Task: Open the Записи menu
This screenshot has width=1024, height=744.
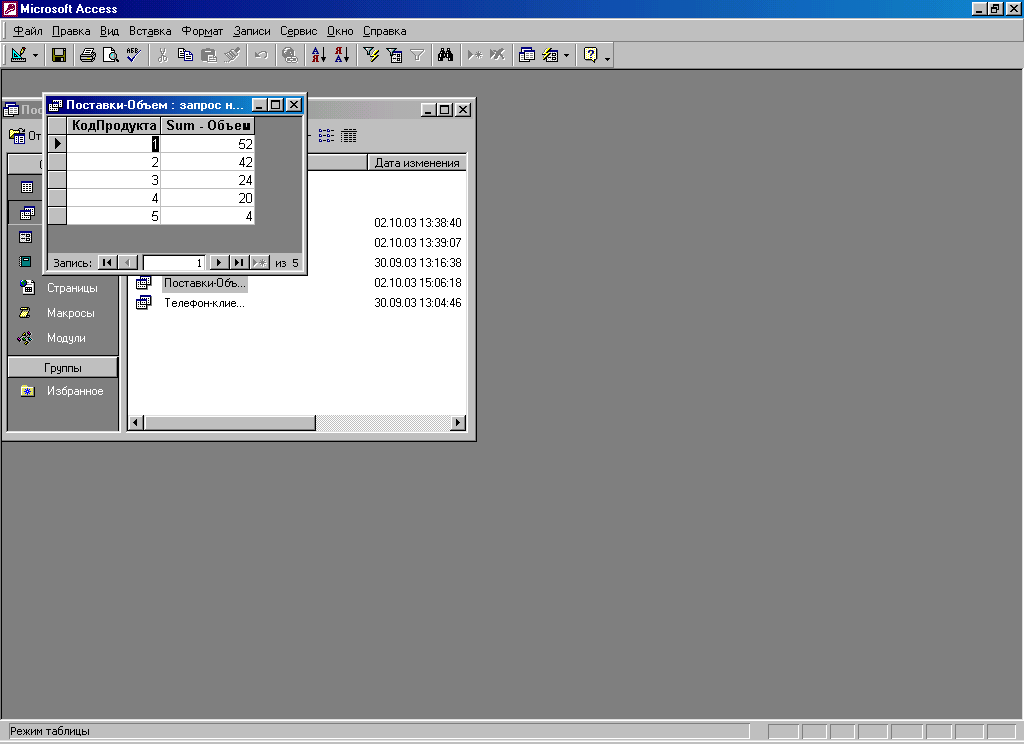Action: (x=252, y=31)
